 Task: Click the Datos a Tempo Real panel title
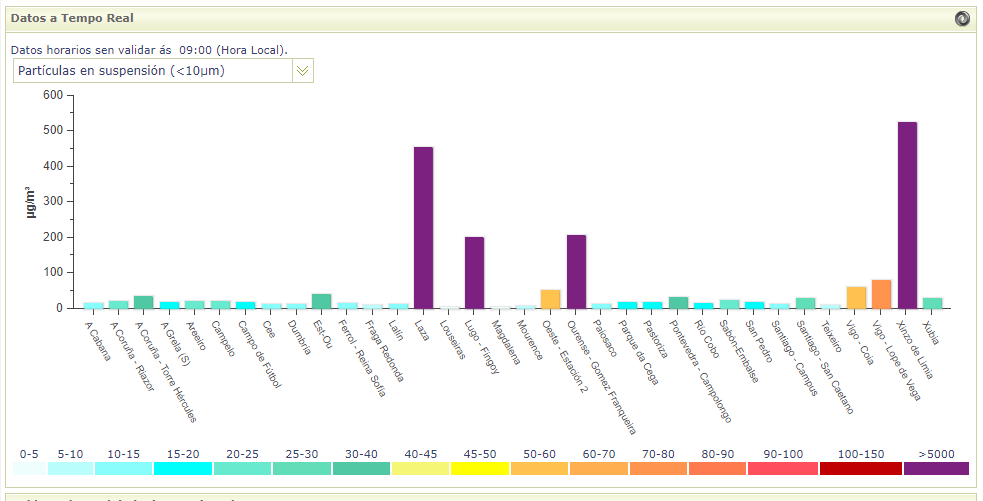[x=72, y=18]
